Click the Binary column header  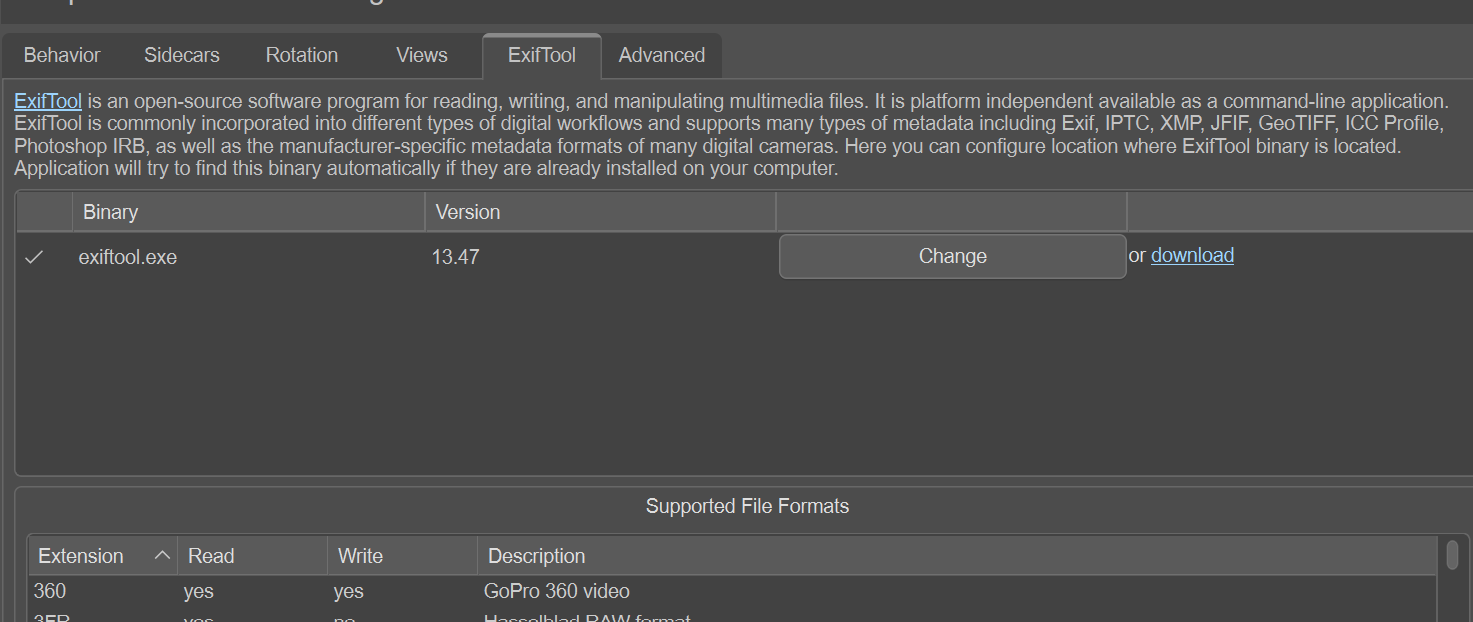click(110, 212)
